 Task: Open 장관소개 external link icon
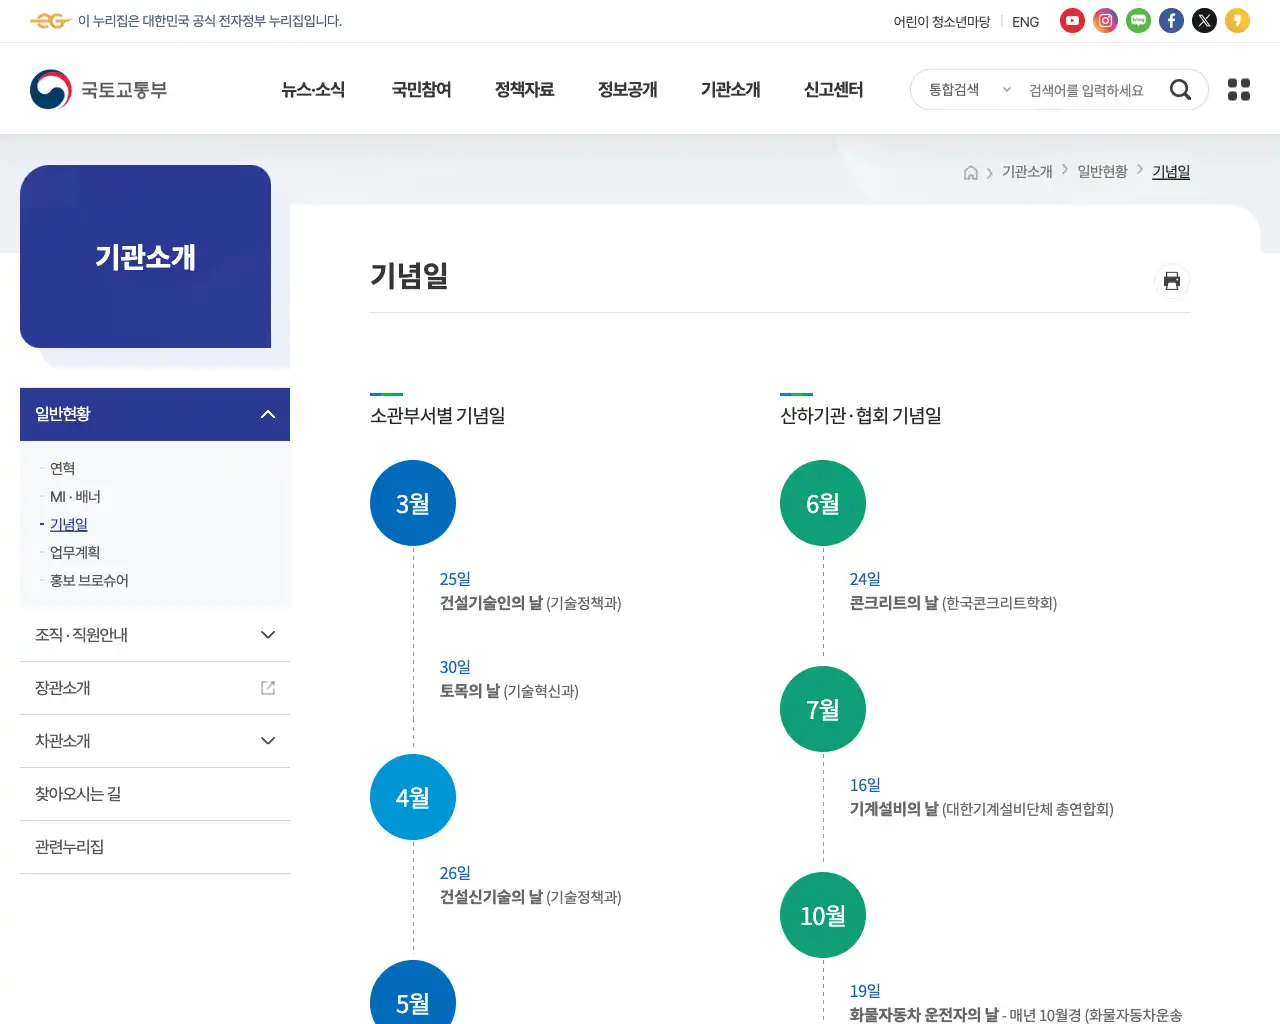[x=268, y=688]
